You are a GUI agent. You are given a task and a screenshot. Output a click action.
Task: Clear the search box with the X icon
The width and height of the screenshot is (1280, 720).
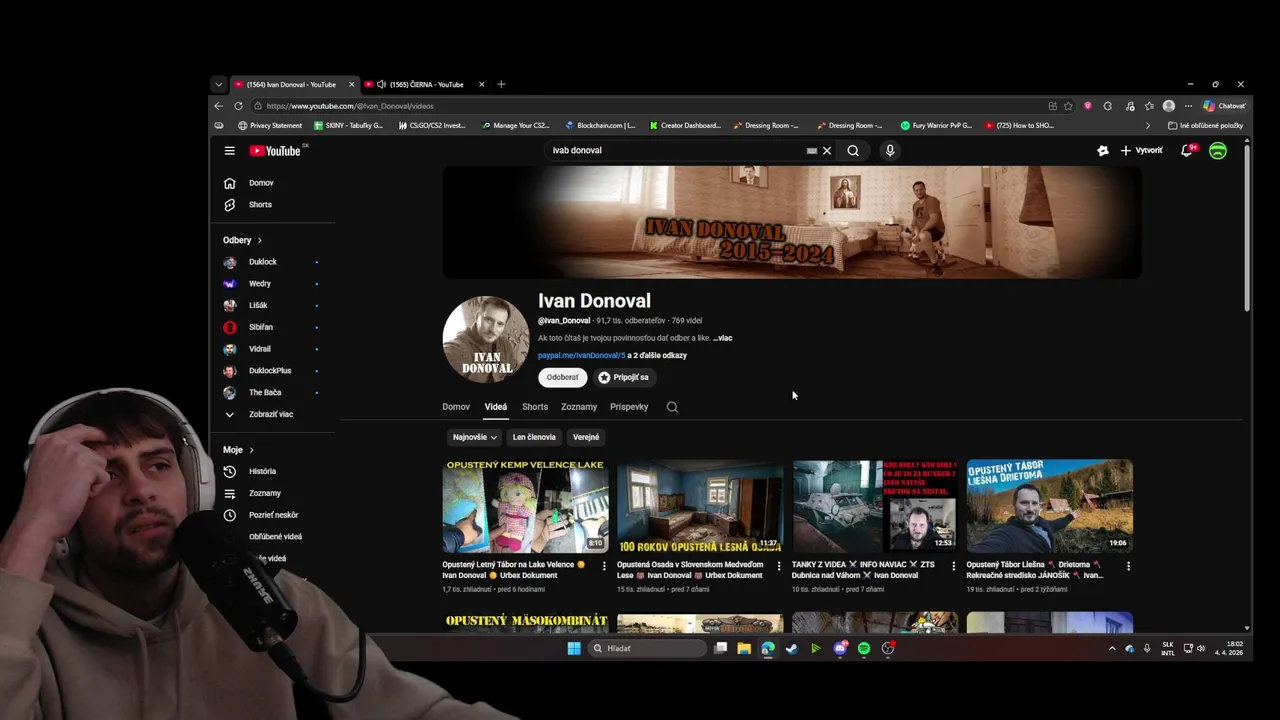pos(827,151)
